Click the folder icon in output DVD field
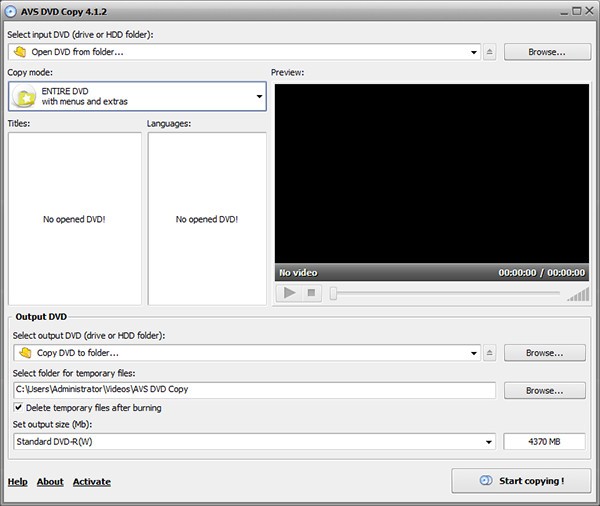Viewport: 600px width, 506px height. (24, 353)
